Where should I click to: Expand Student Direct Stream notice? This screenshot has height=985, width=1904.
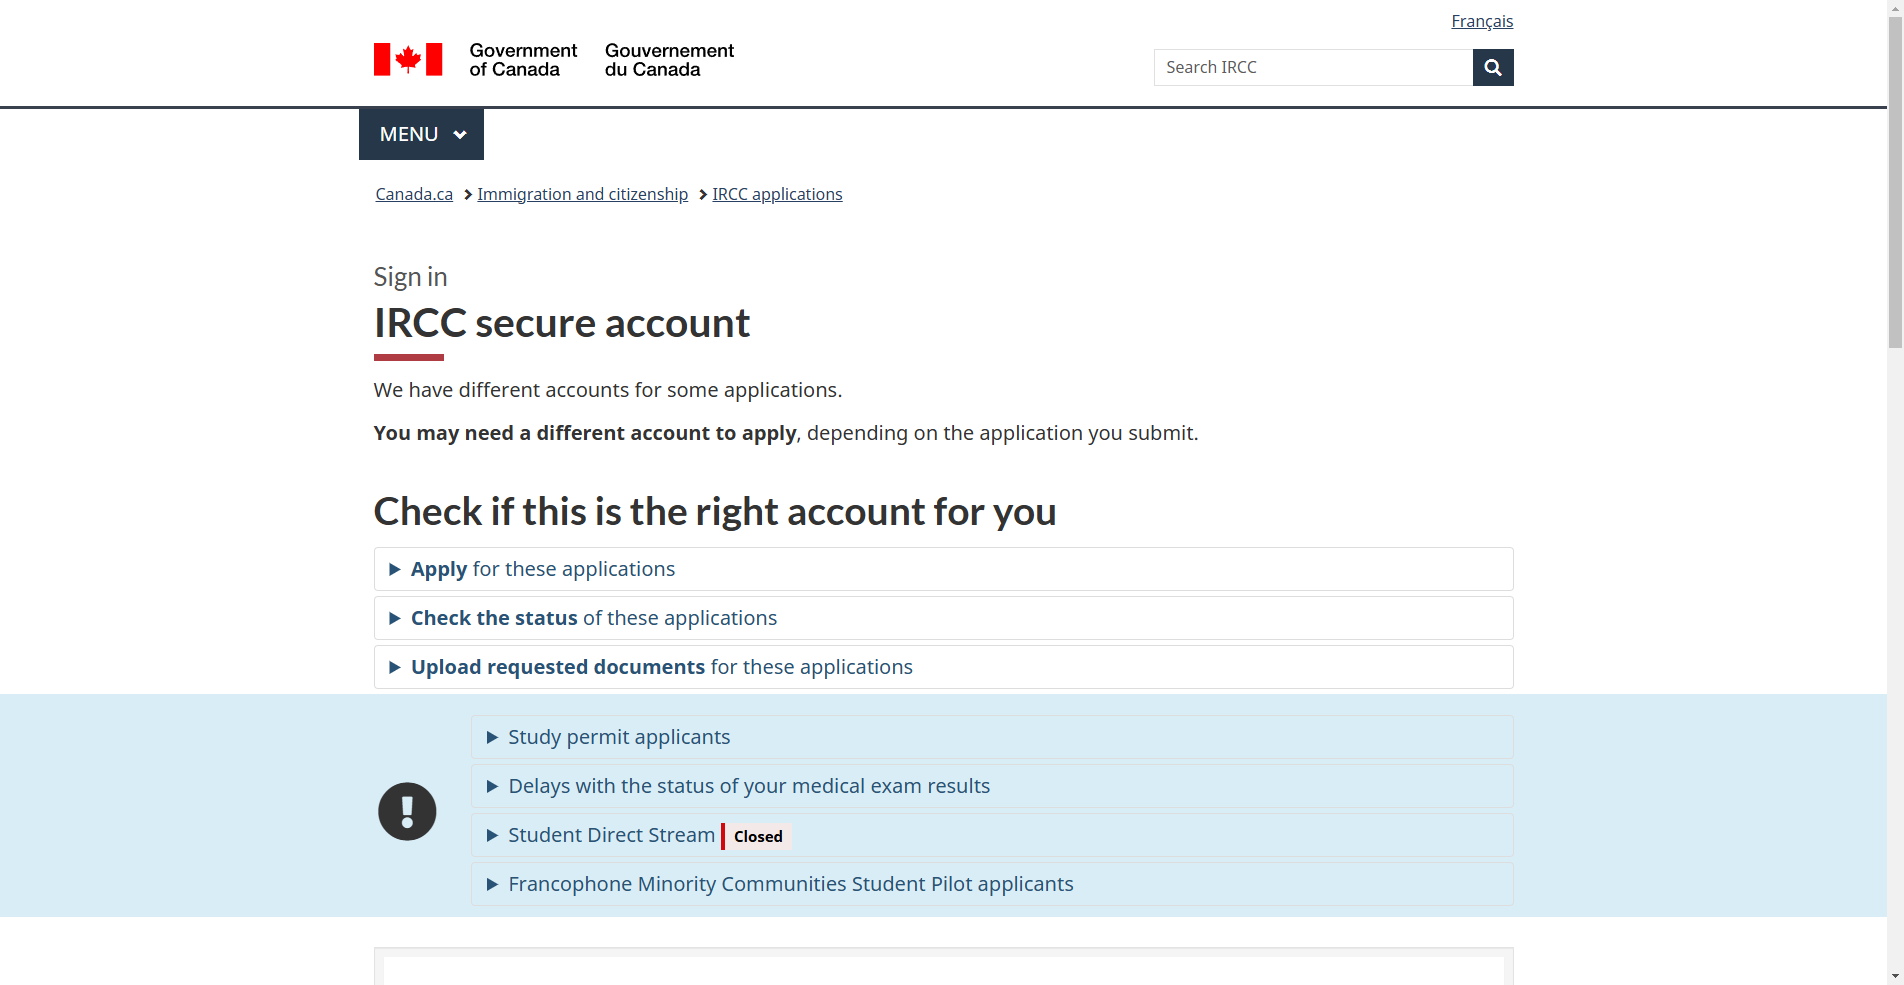(610, 835)
